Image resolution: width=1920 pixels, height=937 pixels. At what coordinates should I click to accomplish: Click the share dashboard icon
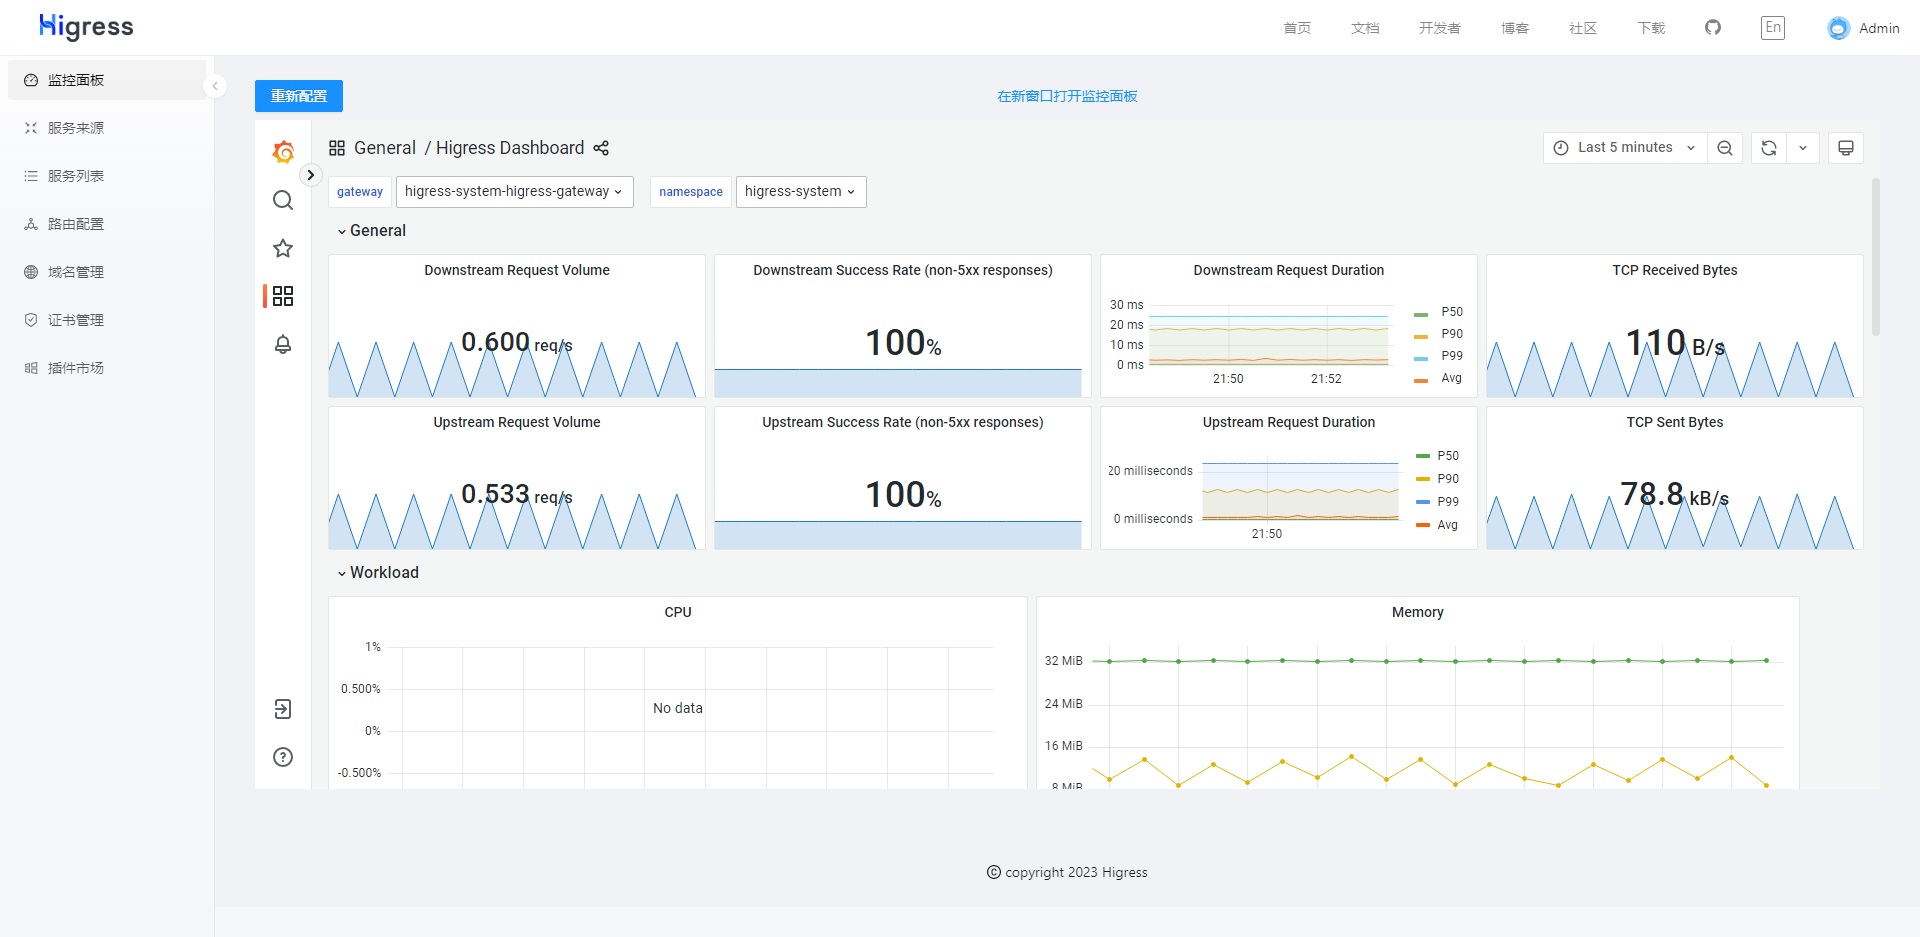pyautogui.click(x=601, y=148)
